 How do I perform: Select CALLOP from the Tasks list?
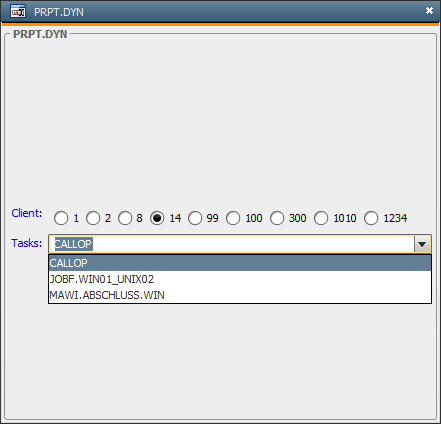pos(240,263)
